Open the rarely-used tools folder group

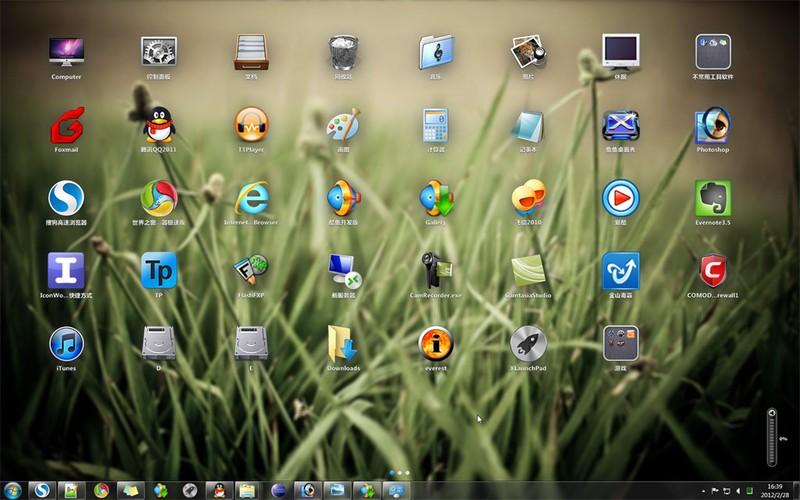point(713,52)
